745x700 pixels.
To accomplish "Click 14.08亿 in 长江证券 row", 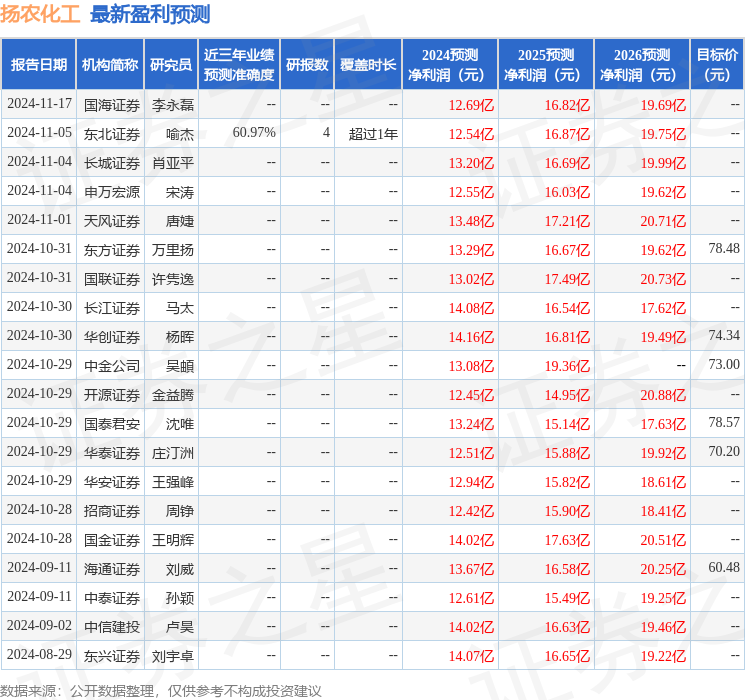I will point(471,308).
